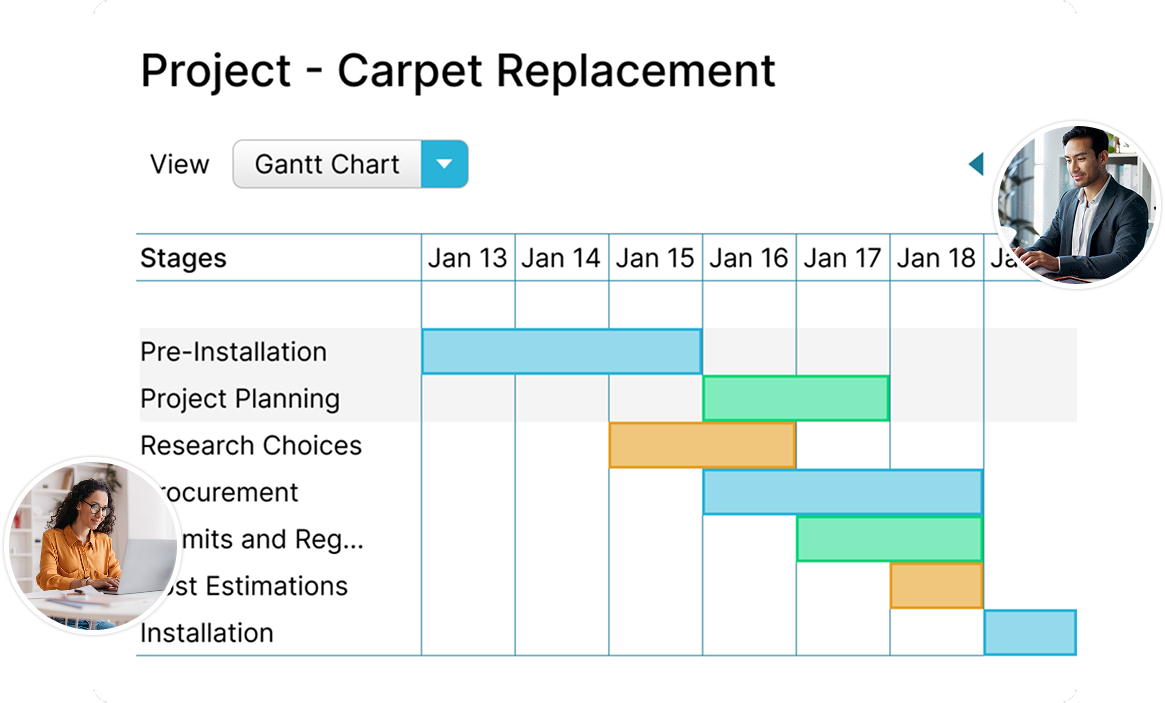Screen dimensions: 1165x703
Task: Select the Cost Estimations orange task bar
Action: click(936, 586)
